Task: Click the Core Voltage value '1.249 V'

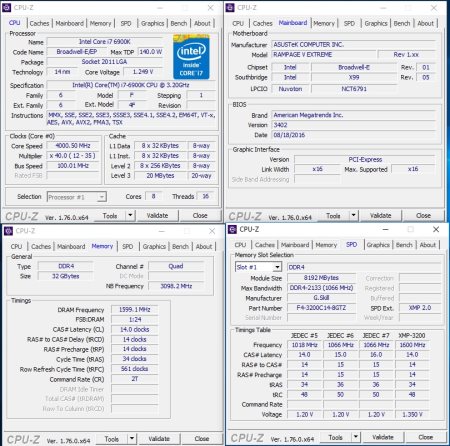Action: click(143, 72)
